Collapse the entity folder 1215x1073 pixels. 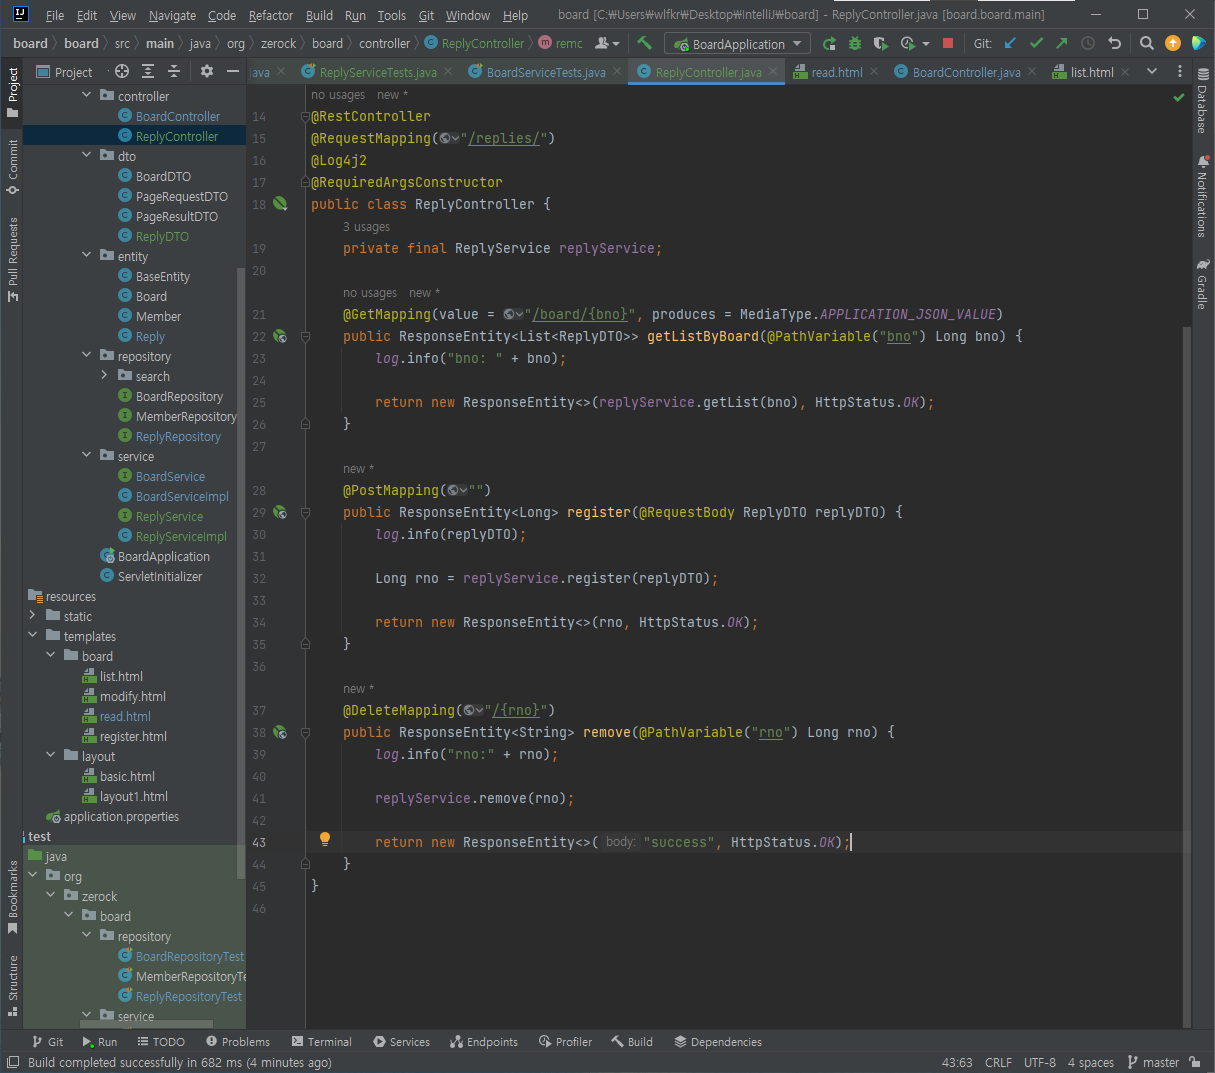(x=87, y=255)
